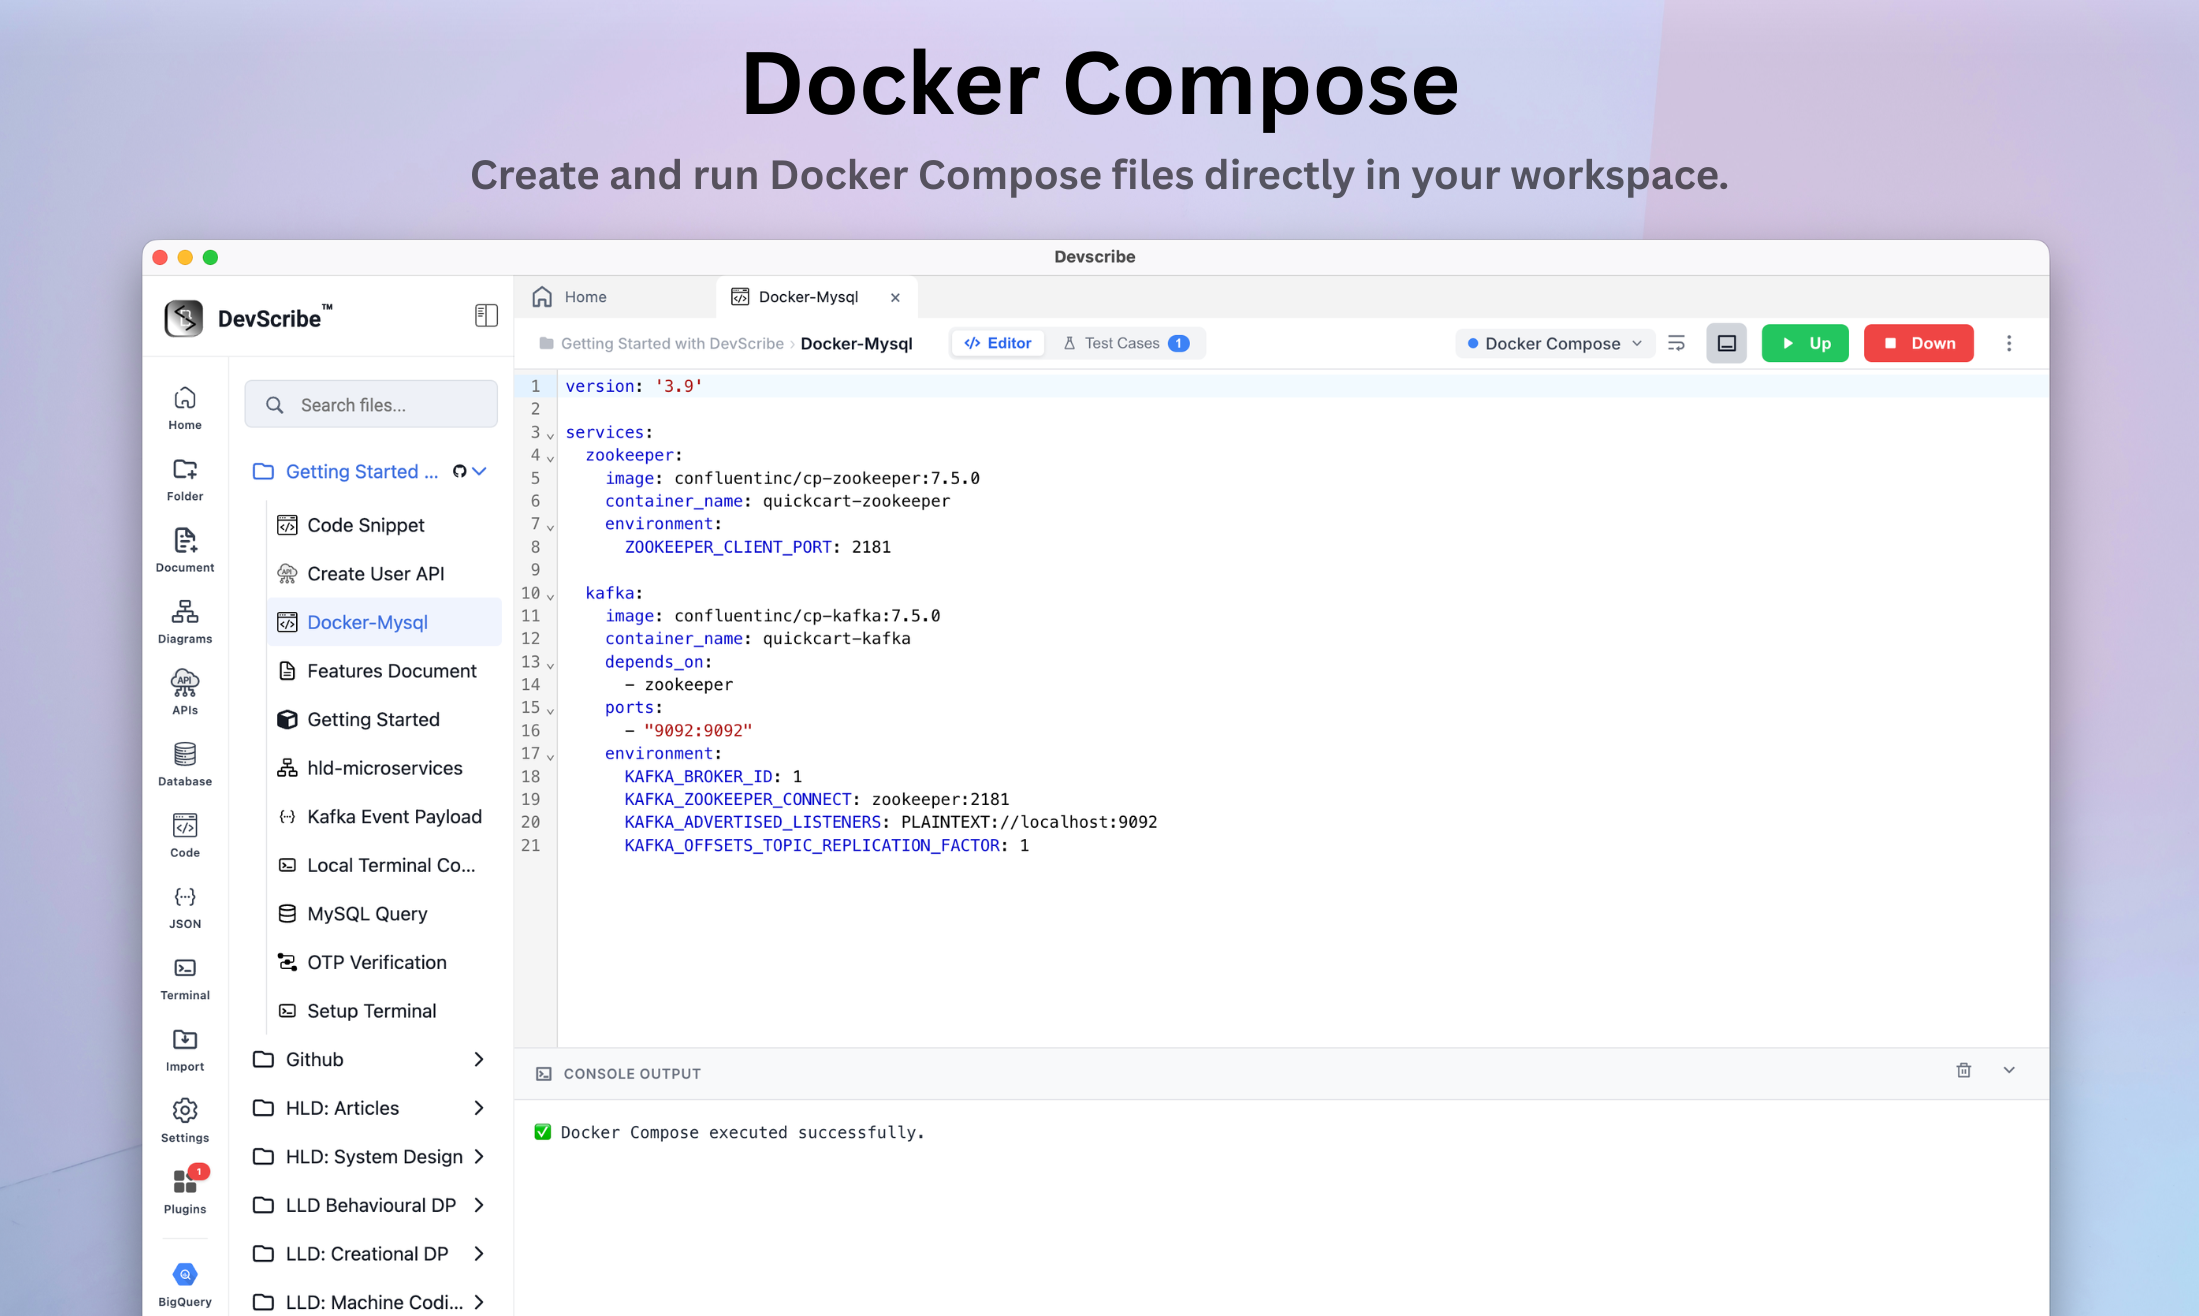The height and width of the screenshot is (1316, 2199).
Task: Run Docker Compose with Up button
Action: click(1805, 343)
